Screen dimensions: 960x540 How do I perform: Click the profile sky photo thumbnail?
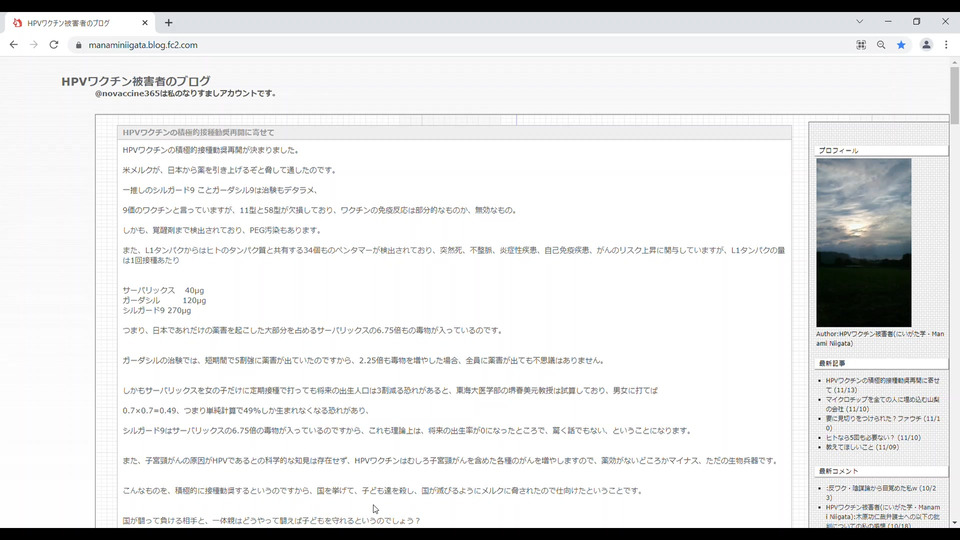pyautogui.click(x=863, y=242)
